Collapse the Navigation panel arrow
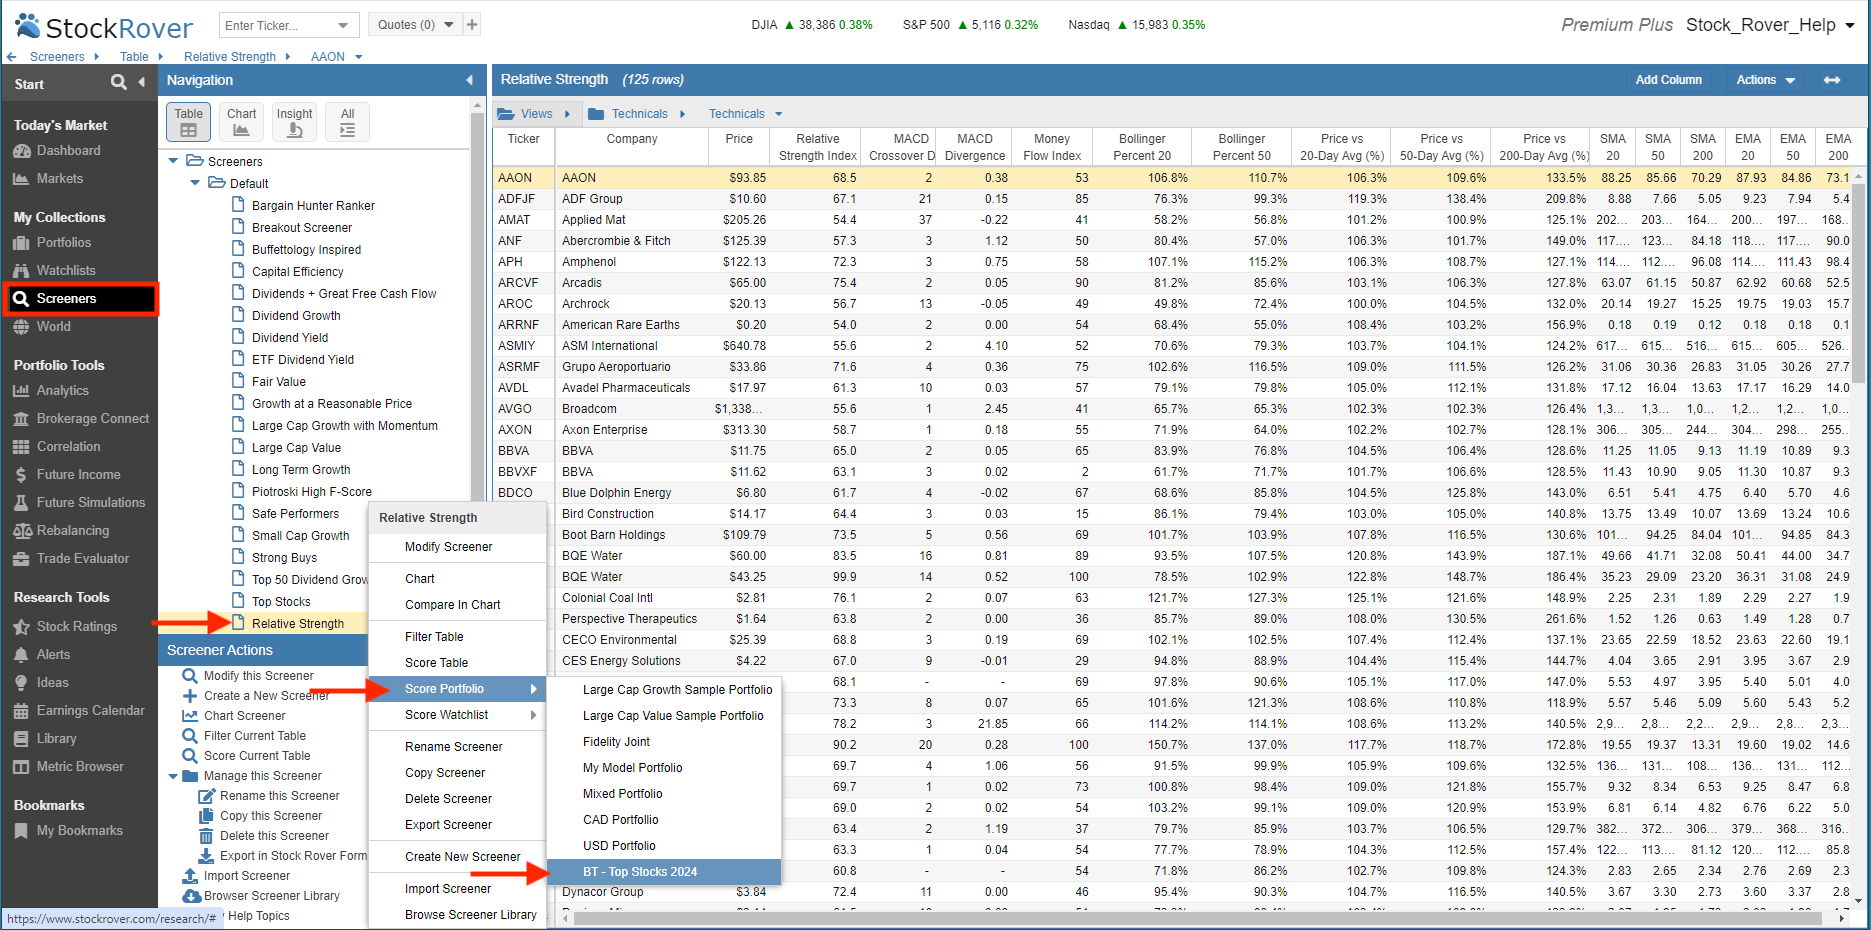Image resolution: width=1871 pixels, height=930 pixels. [x=470, y=80]
